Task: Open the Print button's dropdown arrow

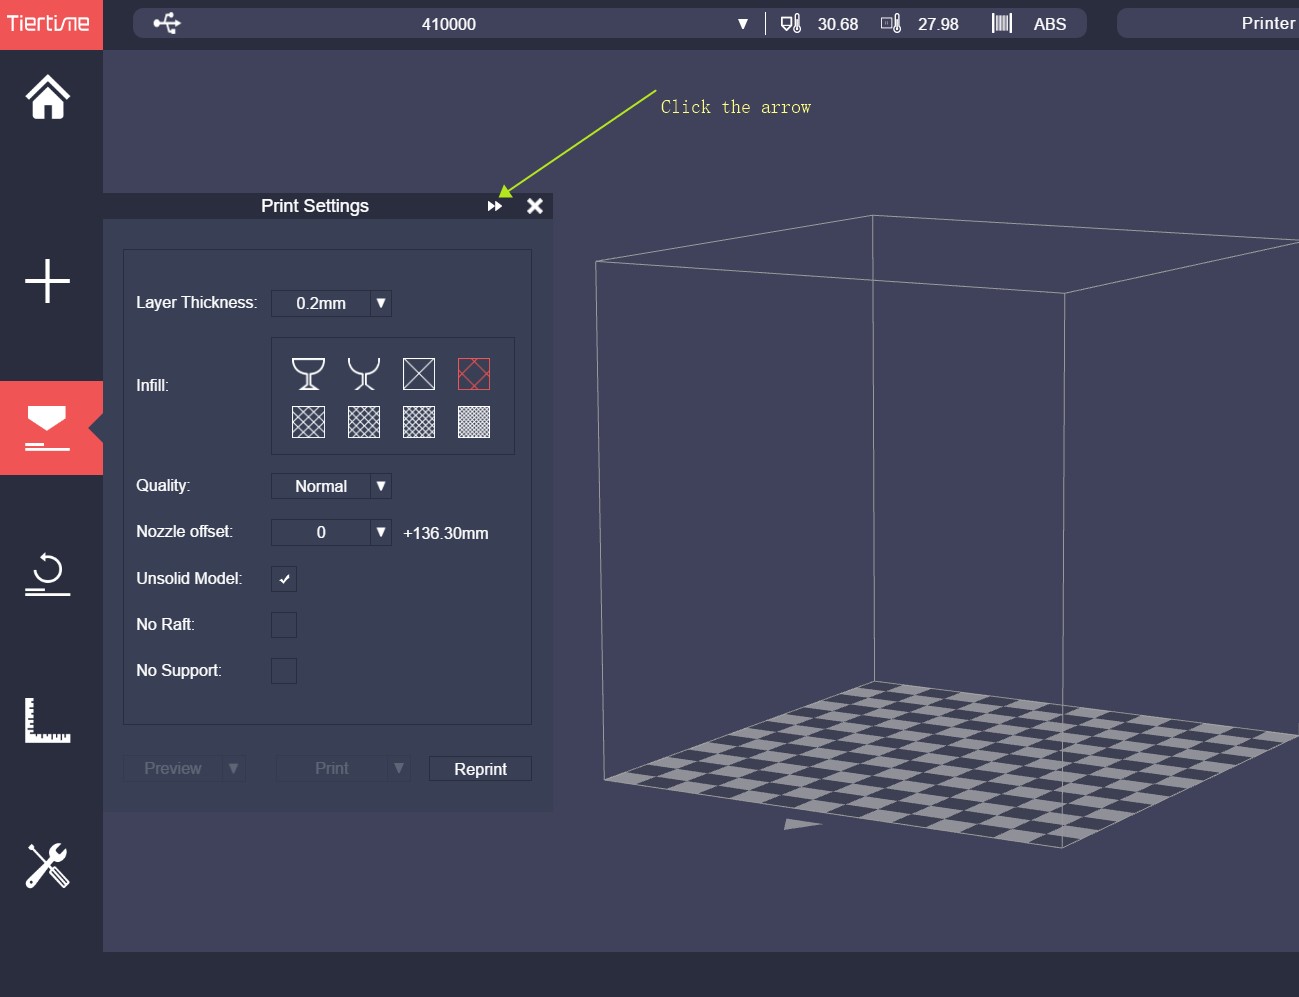Action: [399, 768]
